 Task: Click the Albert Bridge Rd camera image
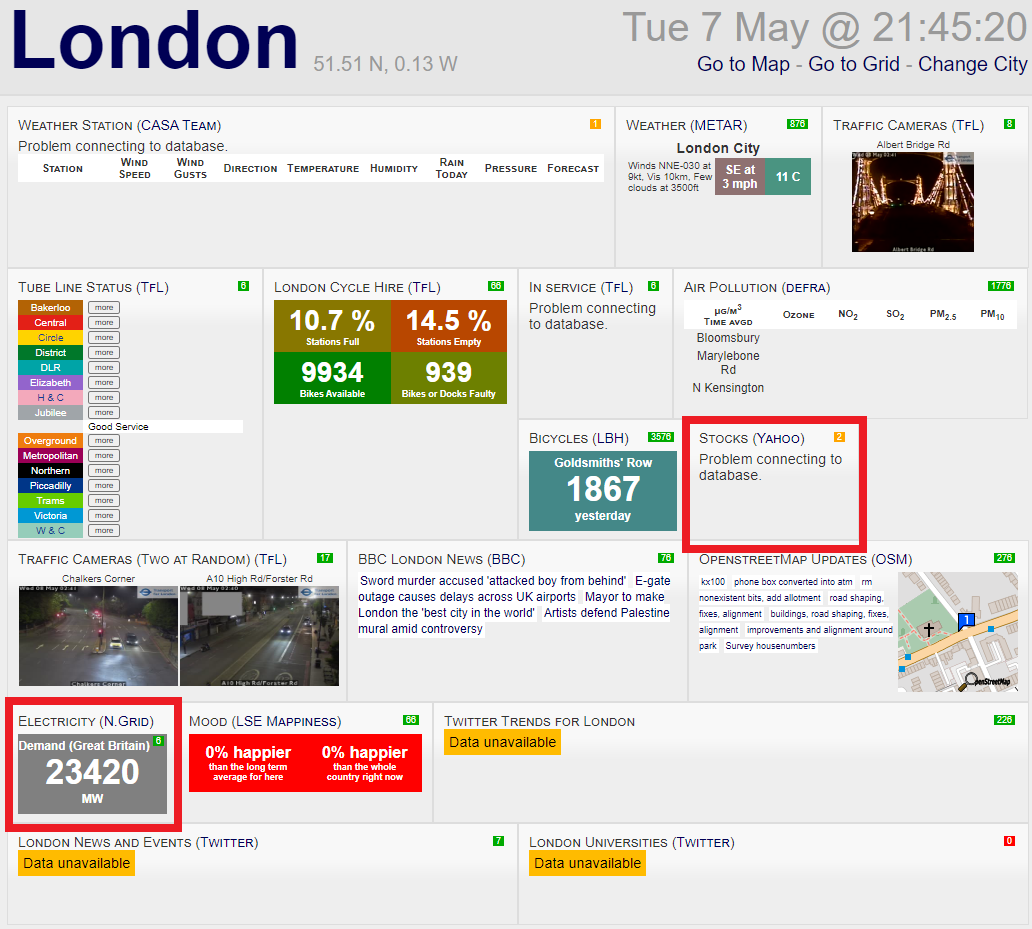point(913,202)
